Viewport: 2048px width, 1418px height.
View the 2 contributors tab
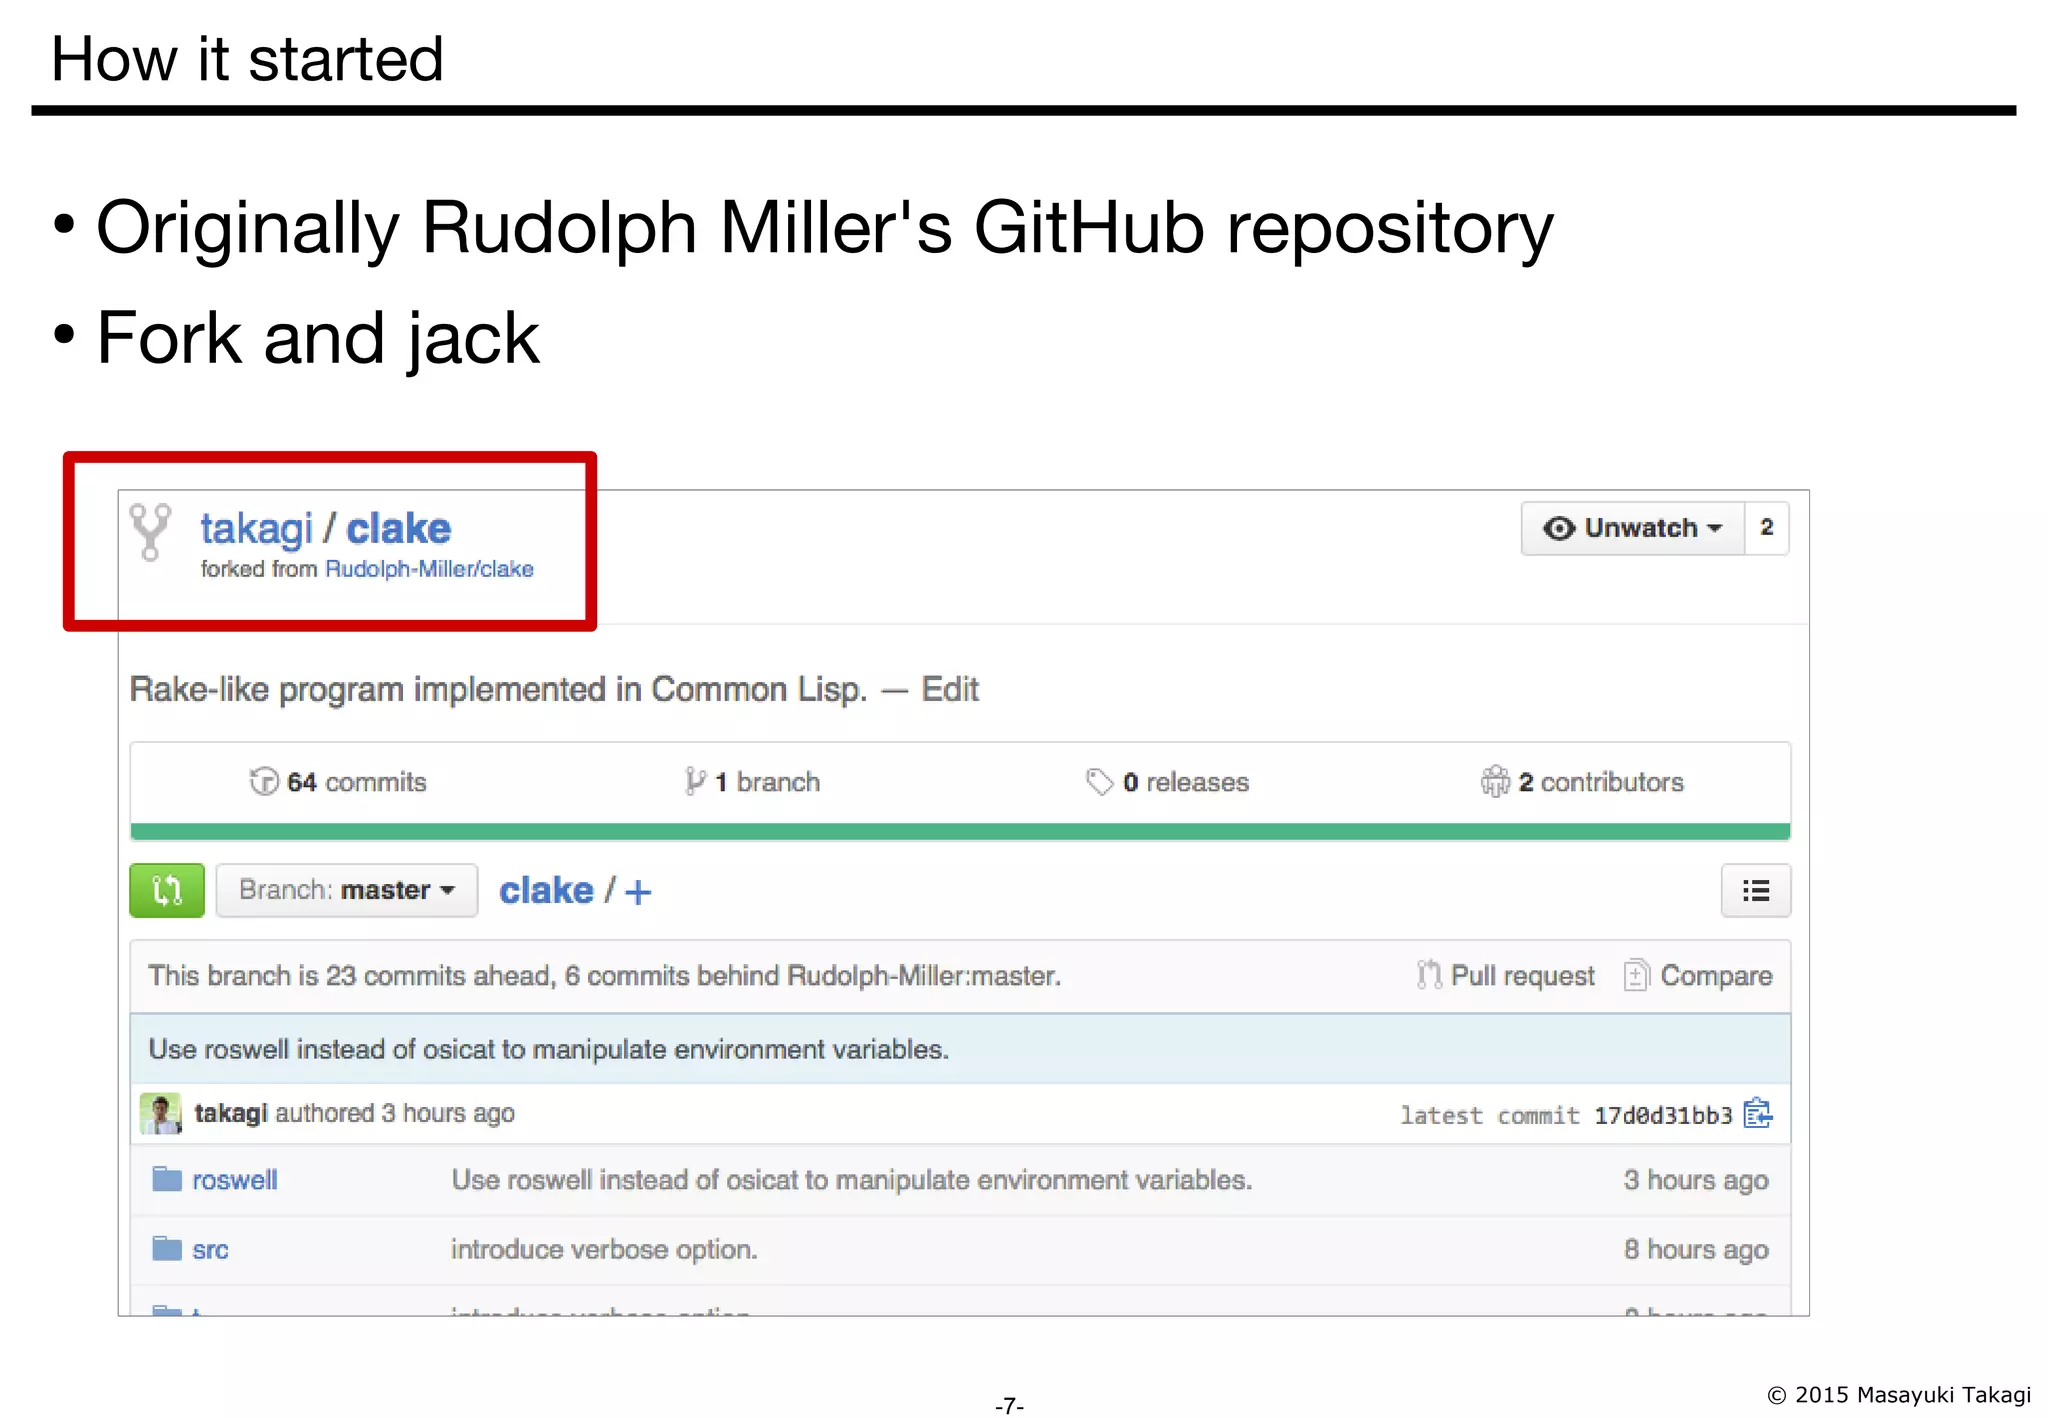pyautogui.click(x=1582, y=782)
